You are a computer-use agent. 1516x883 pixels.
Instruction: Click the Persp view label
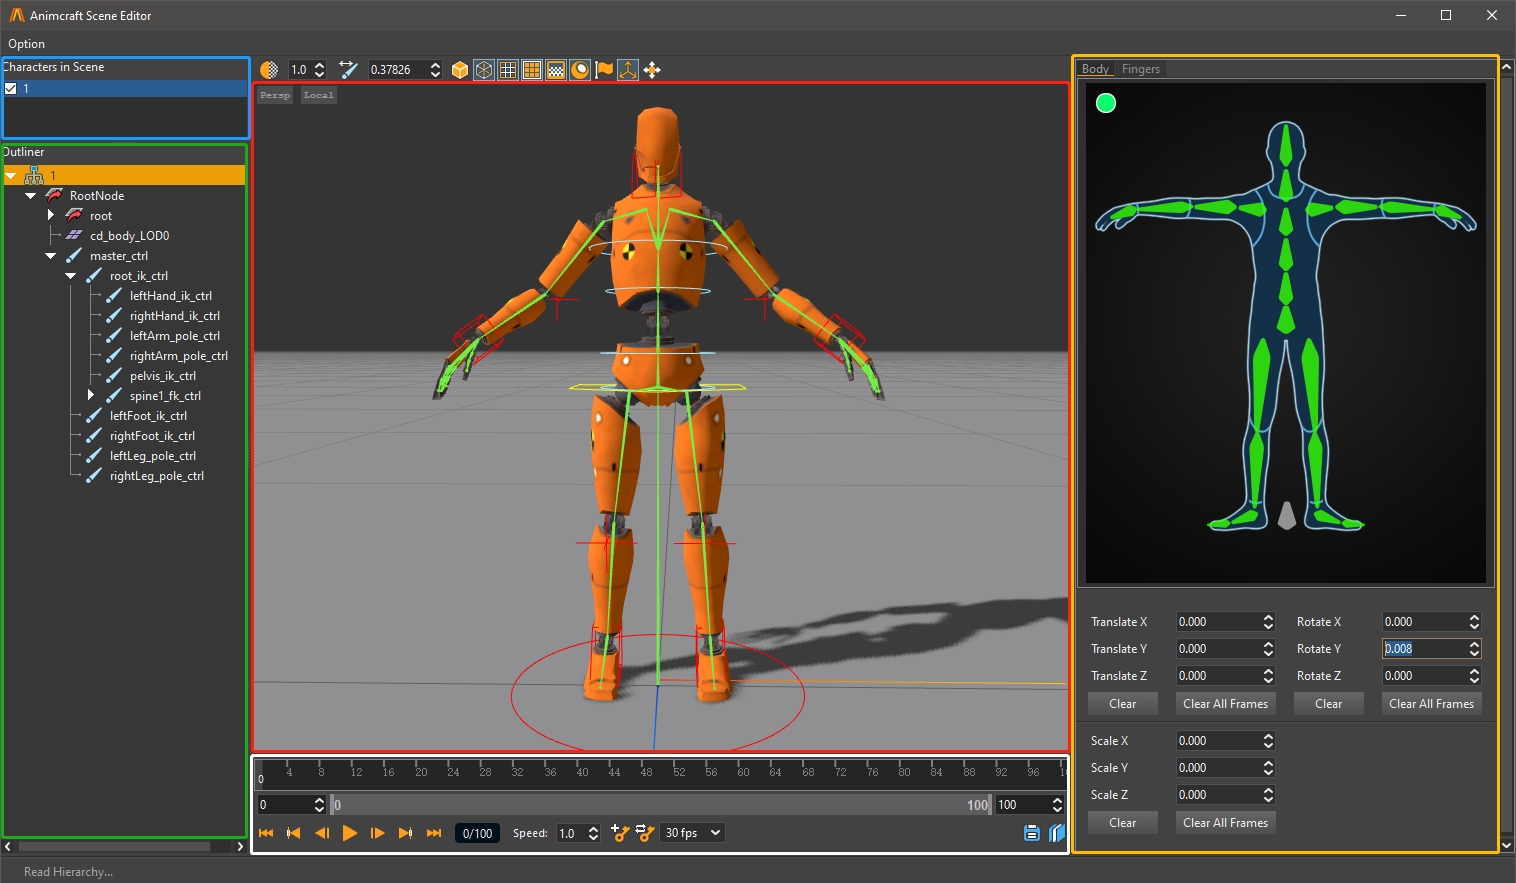tap(275, 95)
